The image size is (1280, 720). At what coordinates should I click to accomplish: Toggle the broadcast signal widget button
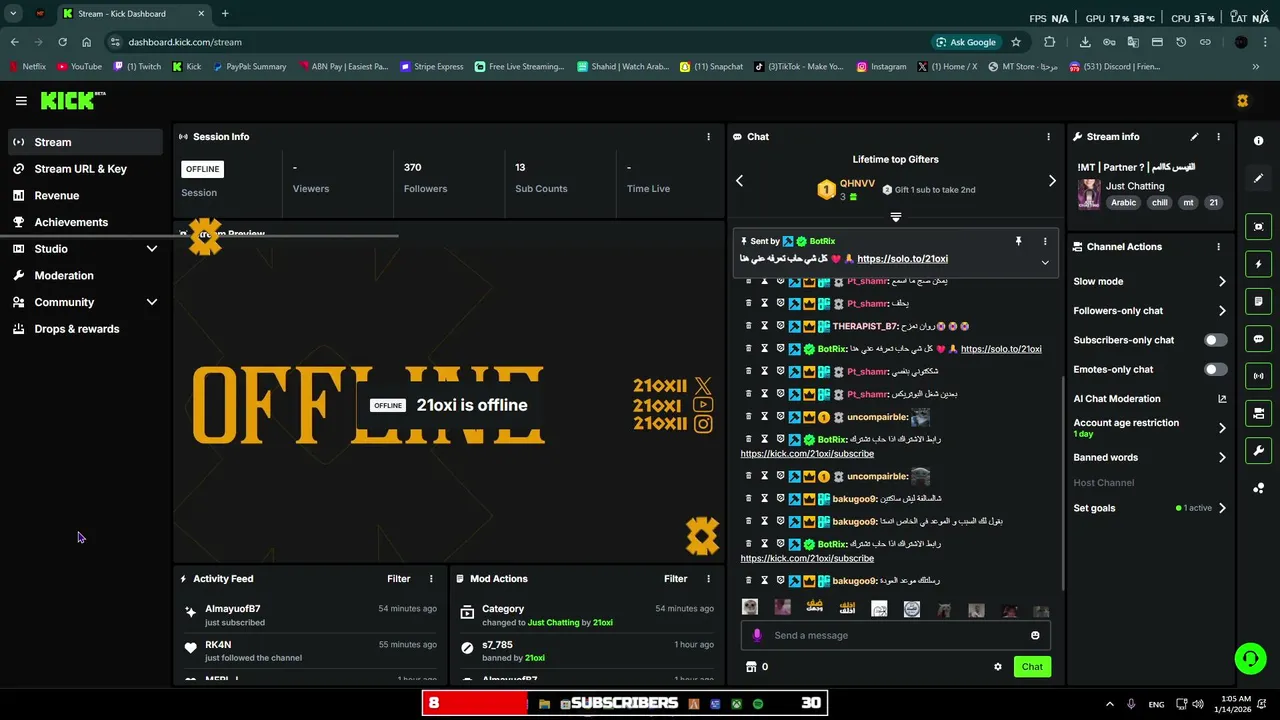point(1258,376)
